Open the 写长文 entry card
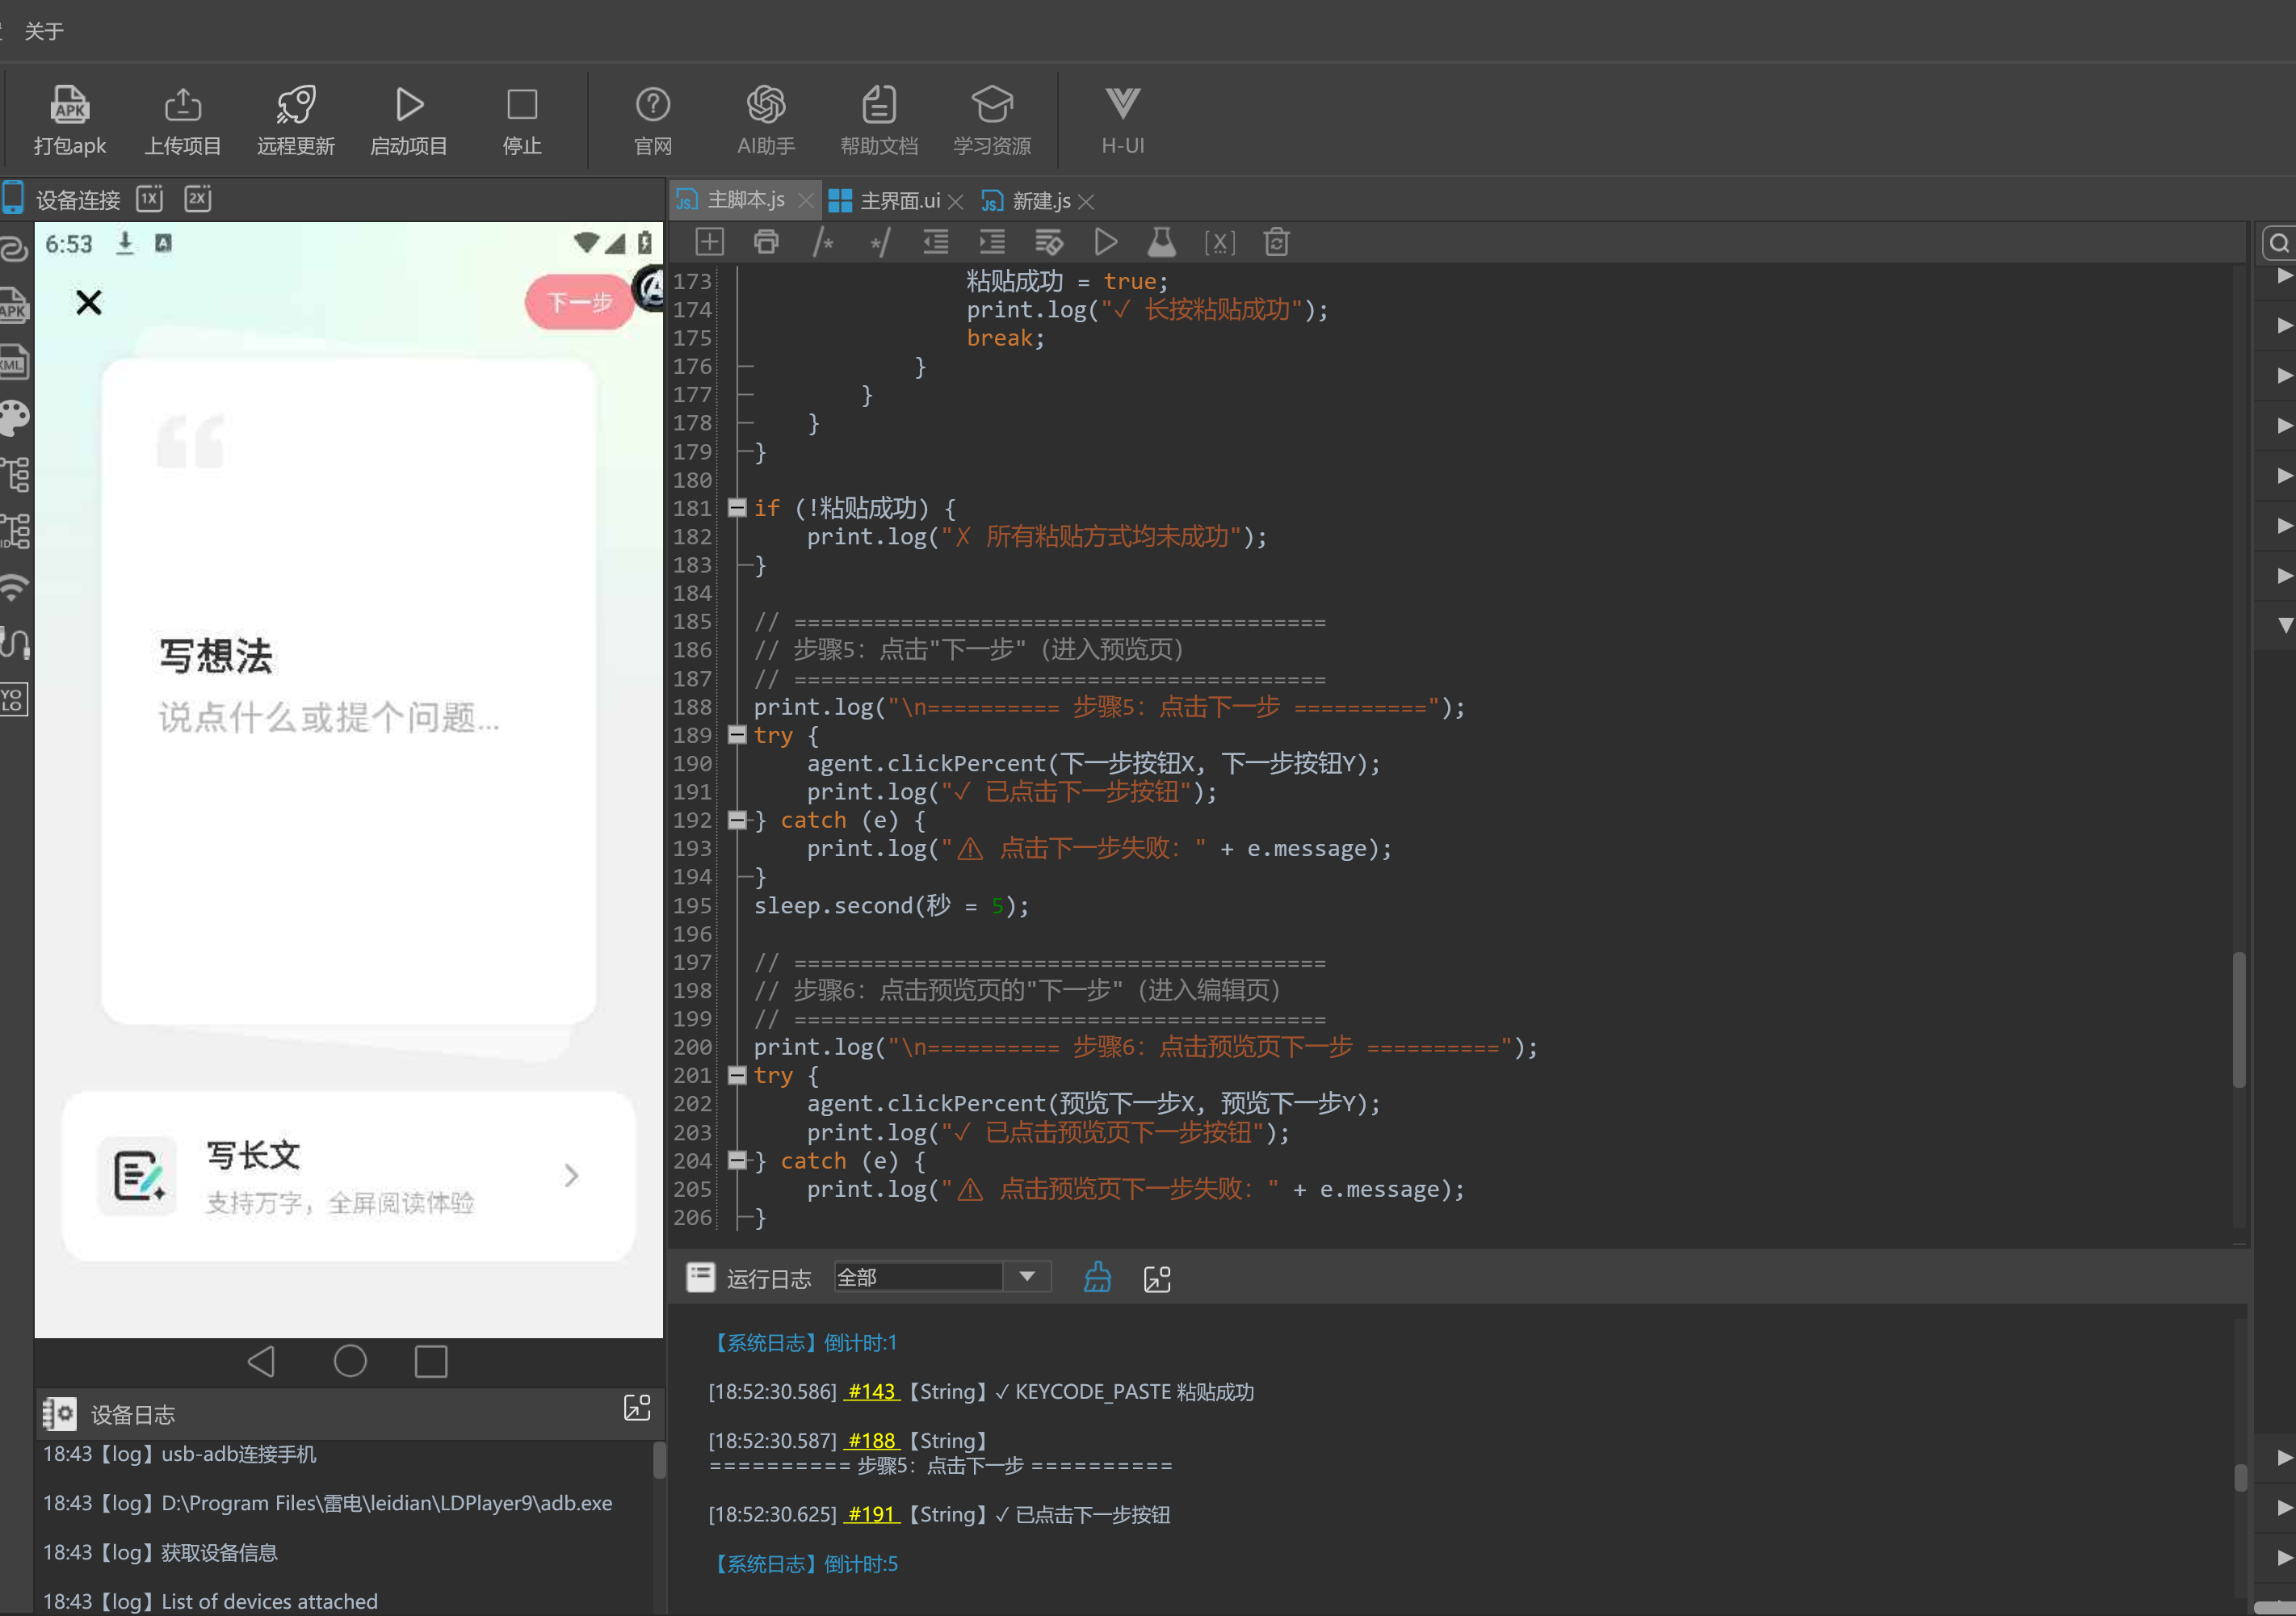This screenshot has height=1616, width=2296. [x=349, y=1176]
